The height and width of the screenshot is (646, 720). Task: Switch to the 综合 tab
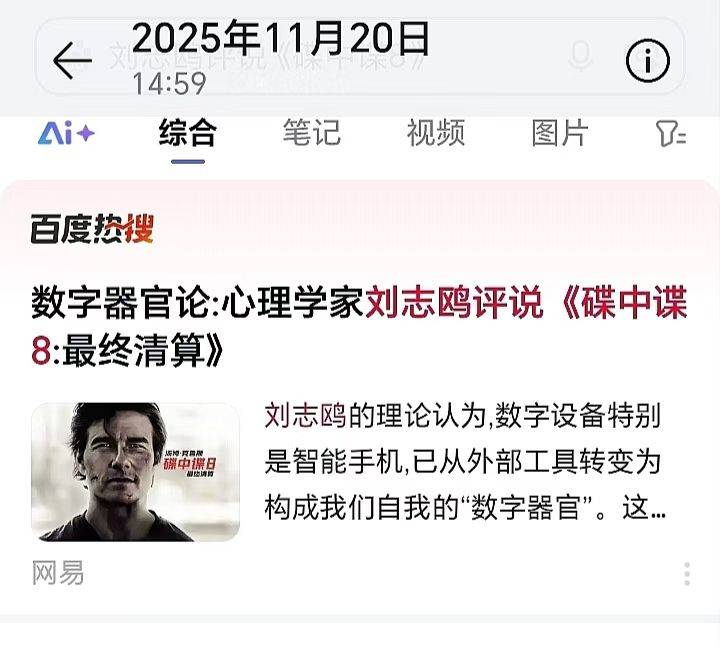[x=187, y=133]
